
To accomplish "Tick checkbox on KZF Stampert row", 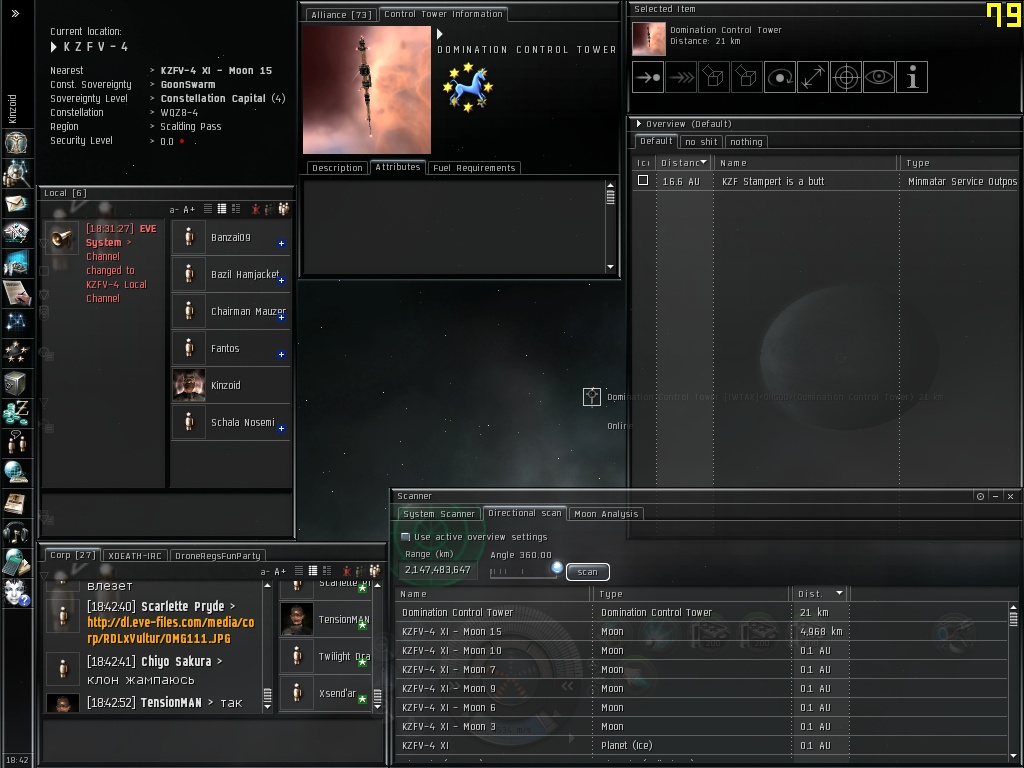I will pos(643,180).
